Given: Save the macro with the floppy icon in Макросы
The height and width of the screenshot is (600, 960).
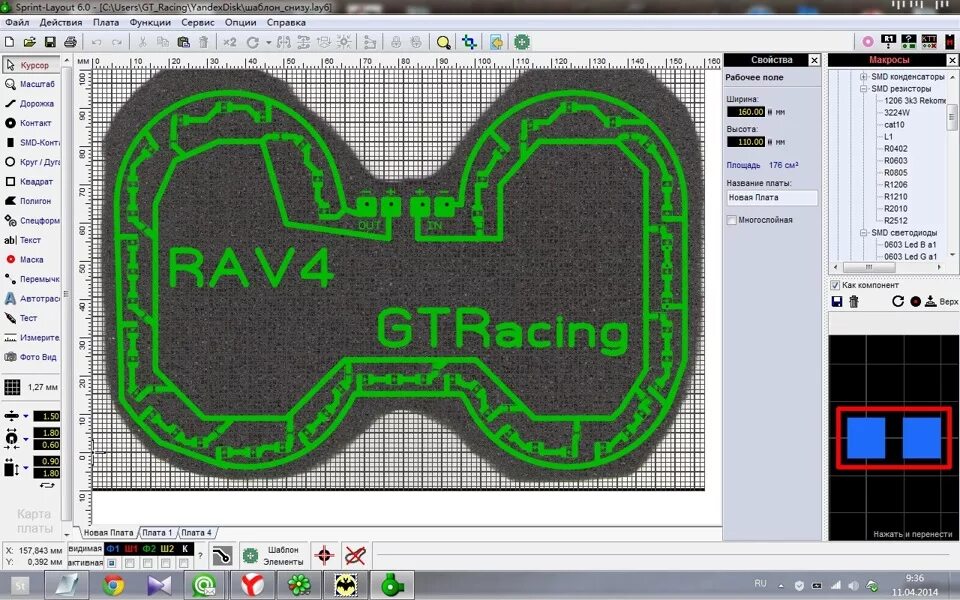Looking at the screenshot, I should pyautogui.click(x=837, y=301).
